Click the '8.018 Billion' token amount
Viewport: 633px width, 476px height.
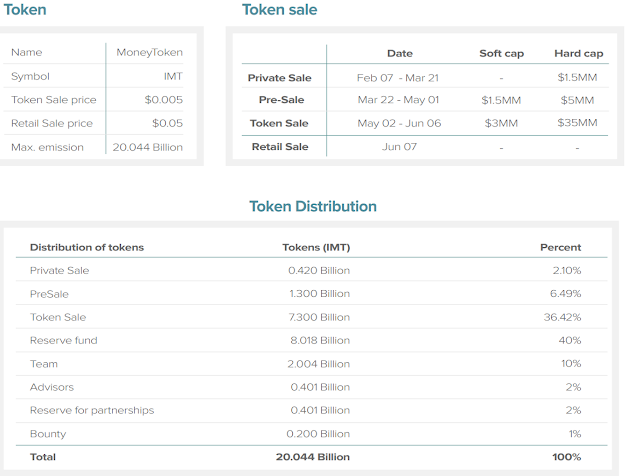(320, 340)
